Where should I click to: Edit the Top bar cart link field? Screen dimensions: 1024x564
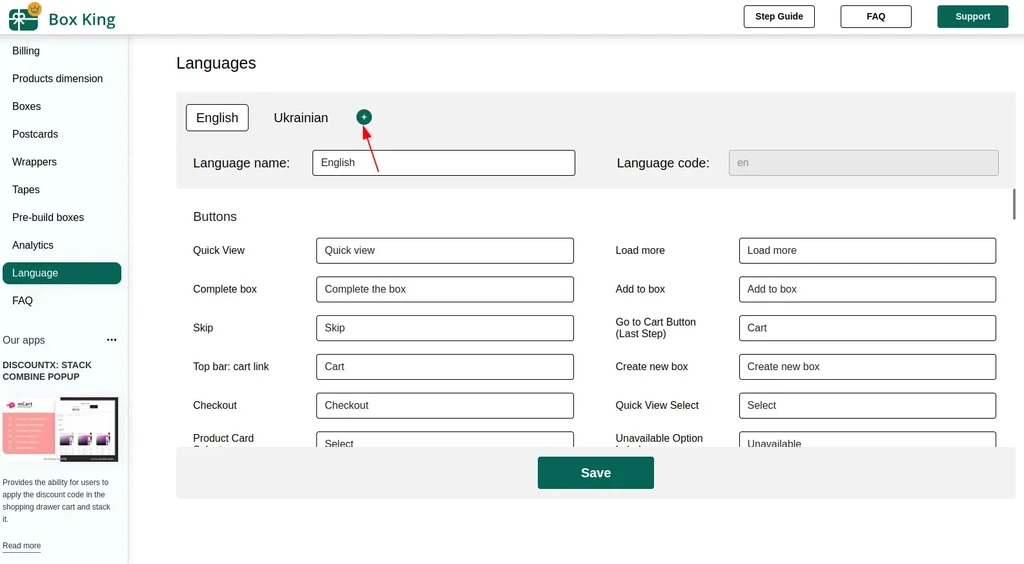coord(445,366)
